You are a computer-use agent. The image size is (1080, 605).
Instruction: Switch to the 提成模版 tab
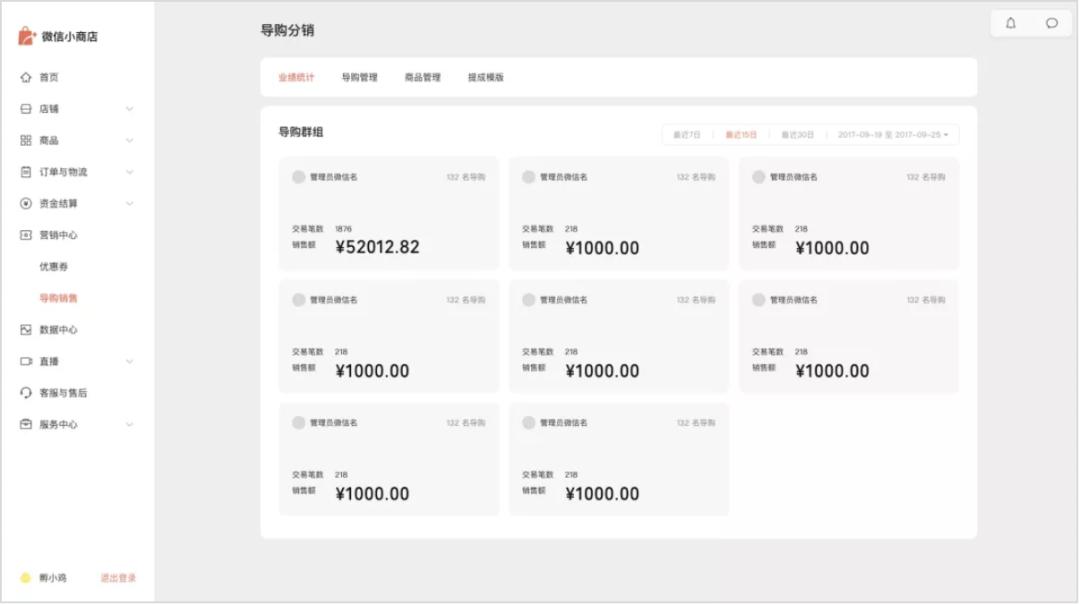coord(486,78)
